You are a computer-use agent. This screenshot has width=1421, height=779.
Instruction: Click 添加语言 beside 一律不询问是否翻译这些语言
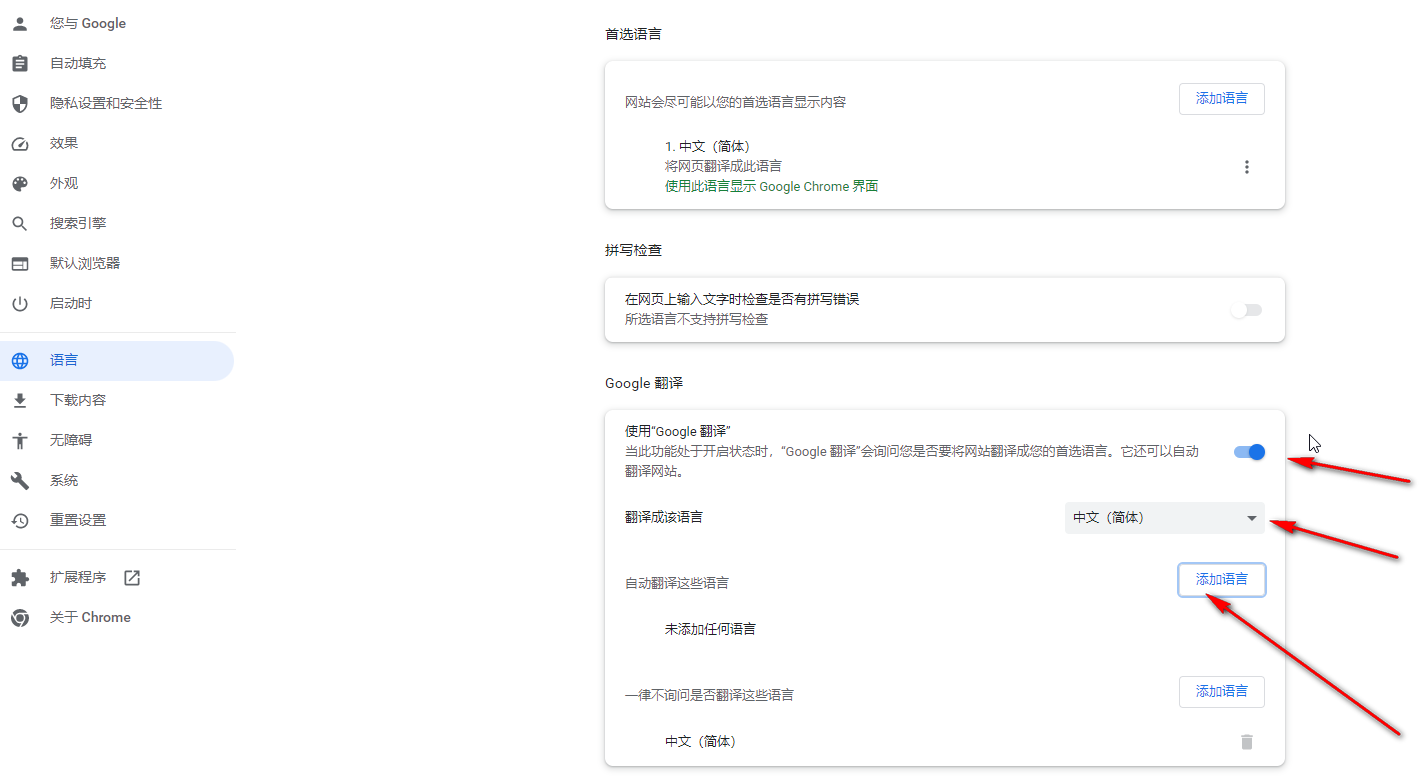[x=1221, y=692]
